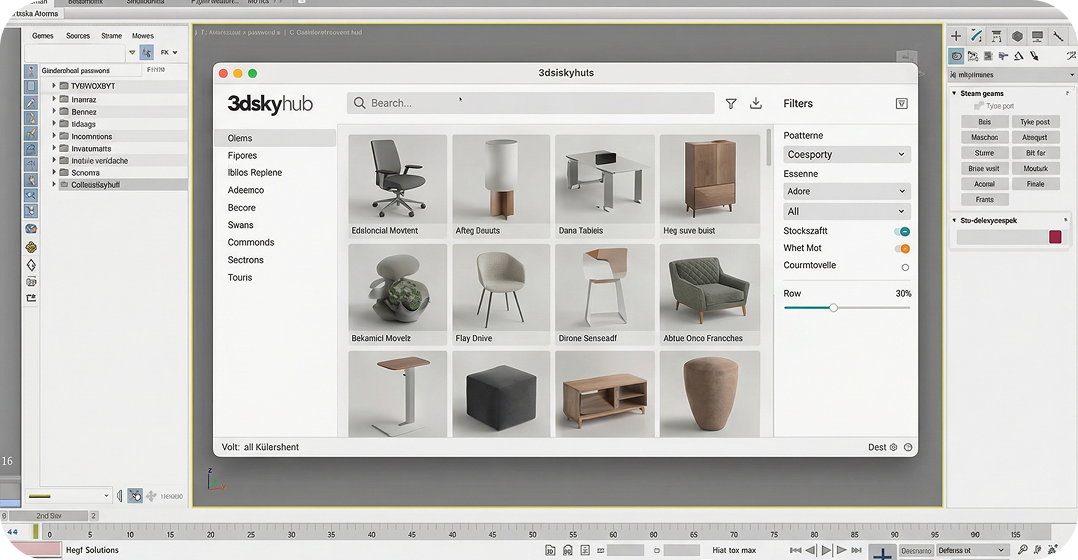Open the Utilities wrench icon tab
1078x560 pixels.
click(1059, 36)
